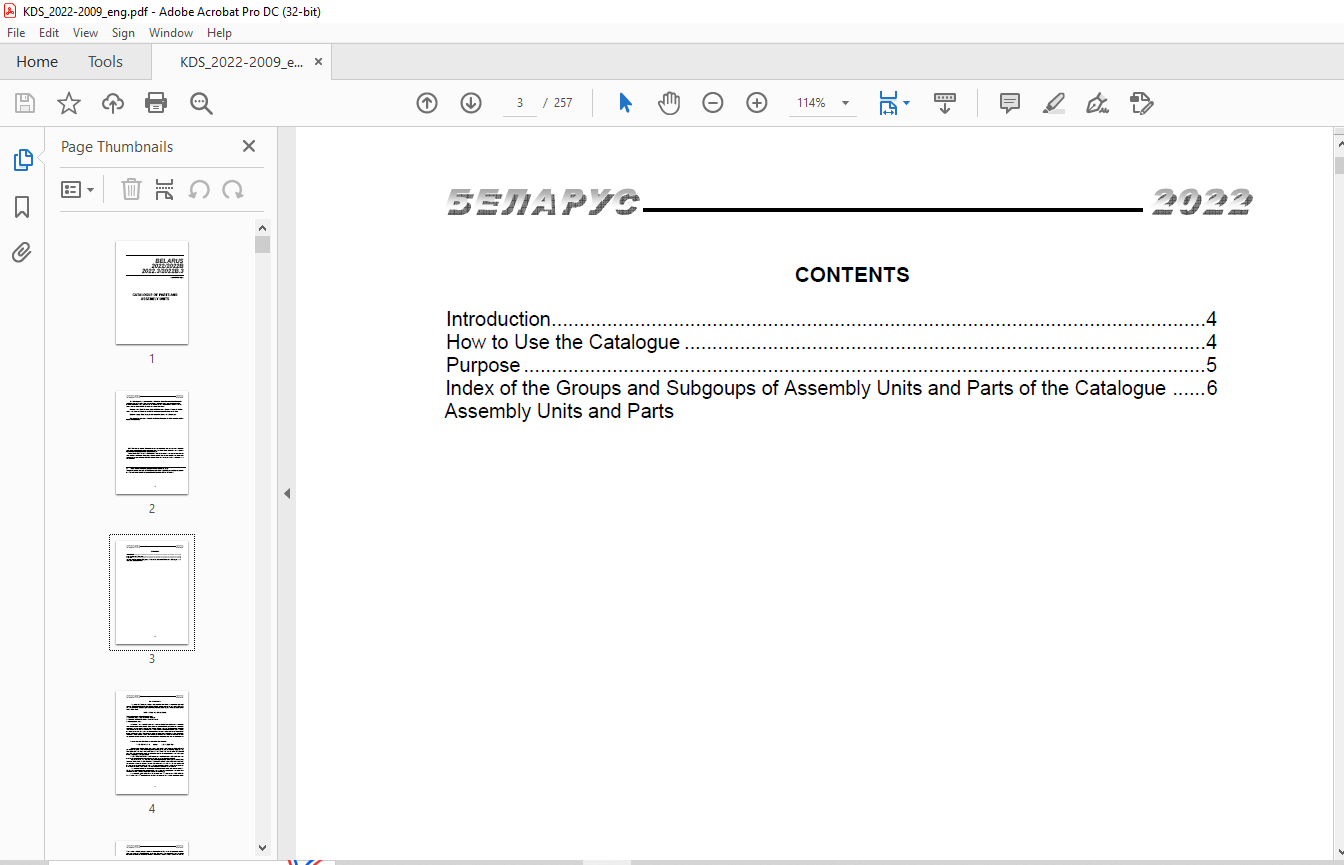Viewport: 1344px width, 865px height.
Task: Zoom in with plus icon
Action: (x=757, y=103)
